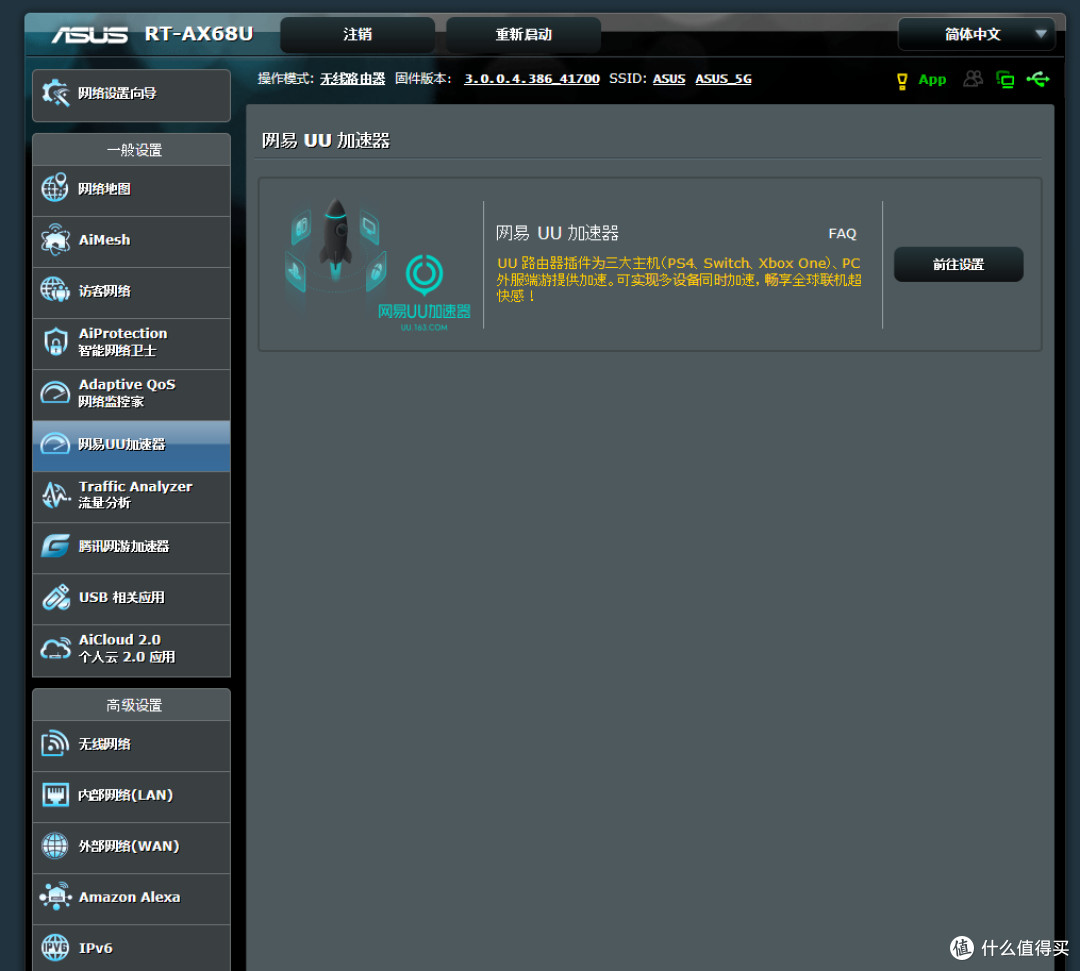Click the IPv6 globe icon
This screenshot has height=971, width=1080.
(x=55, y=948)
